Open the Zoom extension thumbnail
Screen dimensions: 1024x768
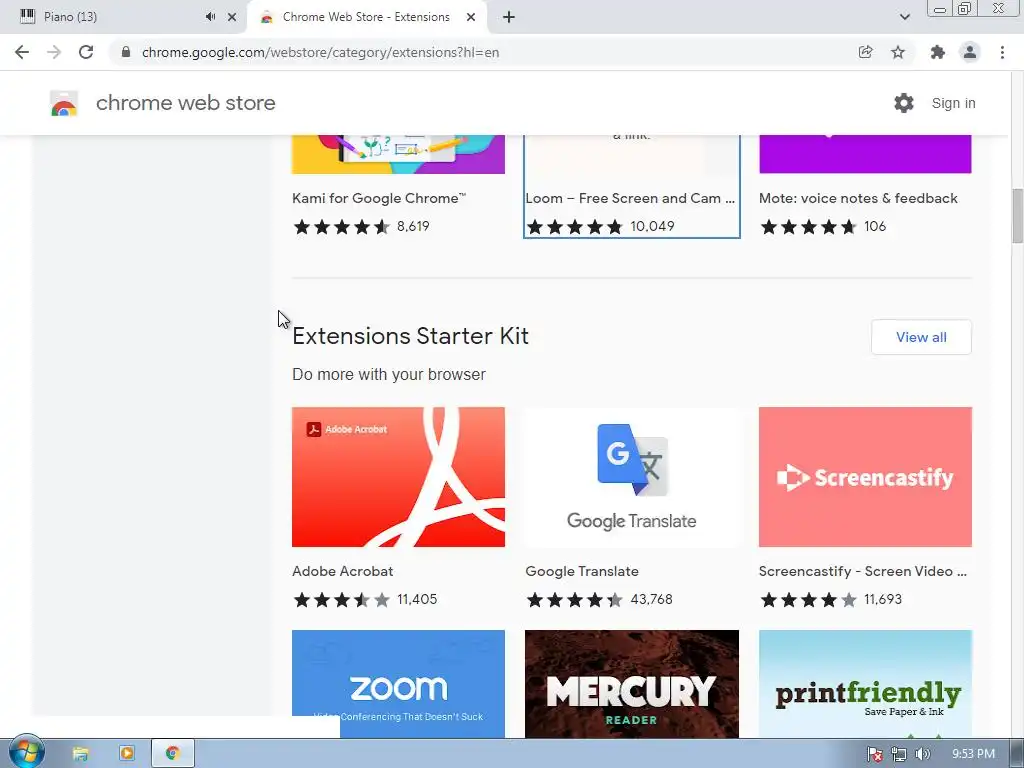pyautogui.click(x=398, y=684)
